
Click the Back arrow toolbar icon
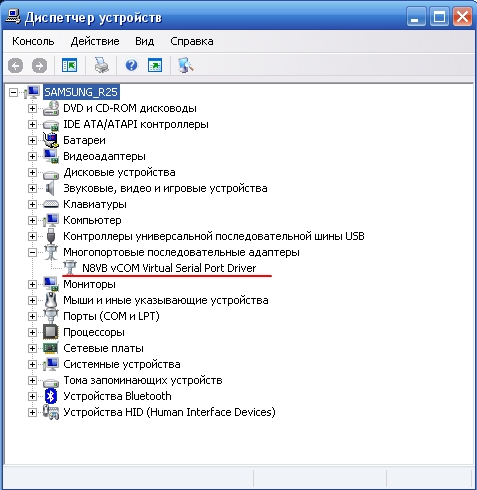15,65
